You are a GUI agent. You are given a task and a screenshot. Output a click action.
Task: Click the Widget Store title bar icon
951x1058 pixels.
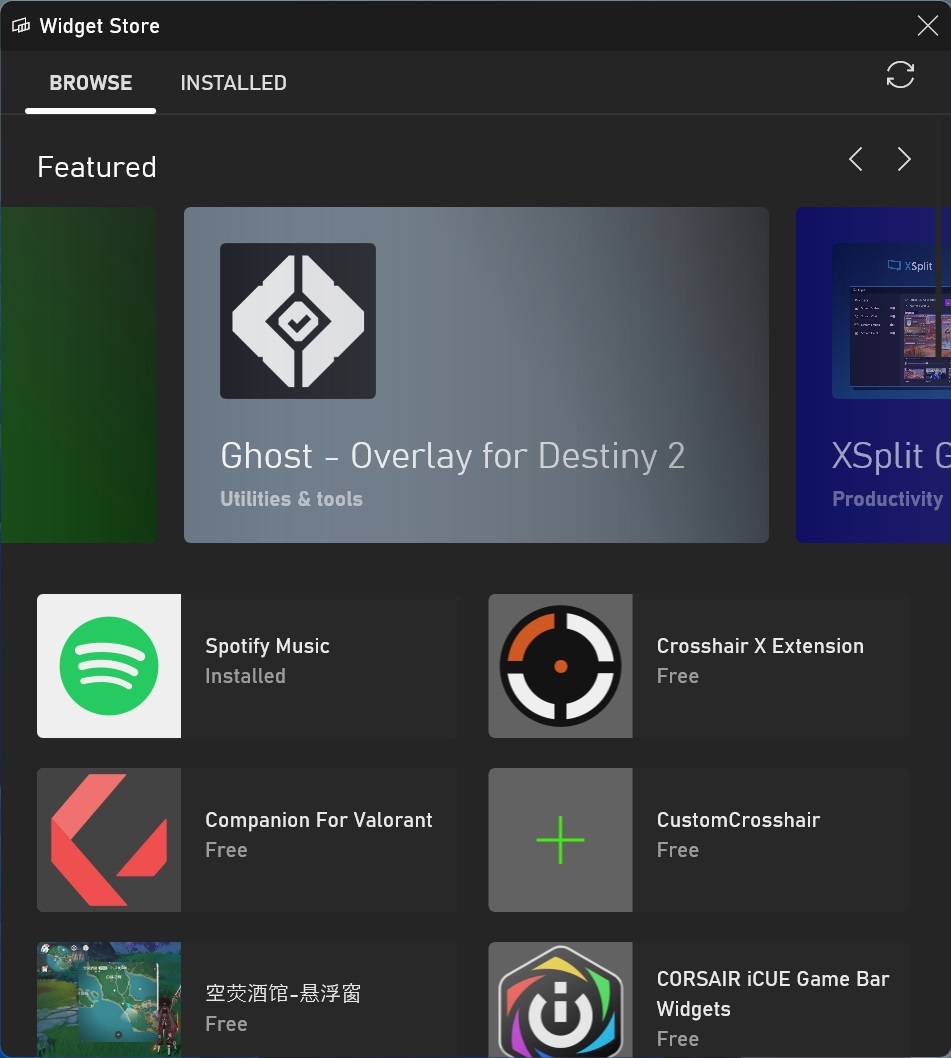[21, 26]
